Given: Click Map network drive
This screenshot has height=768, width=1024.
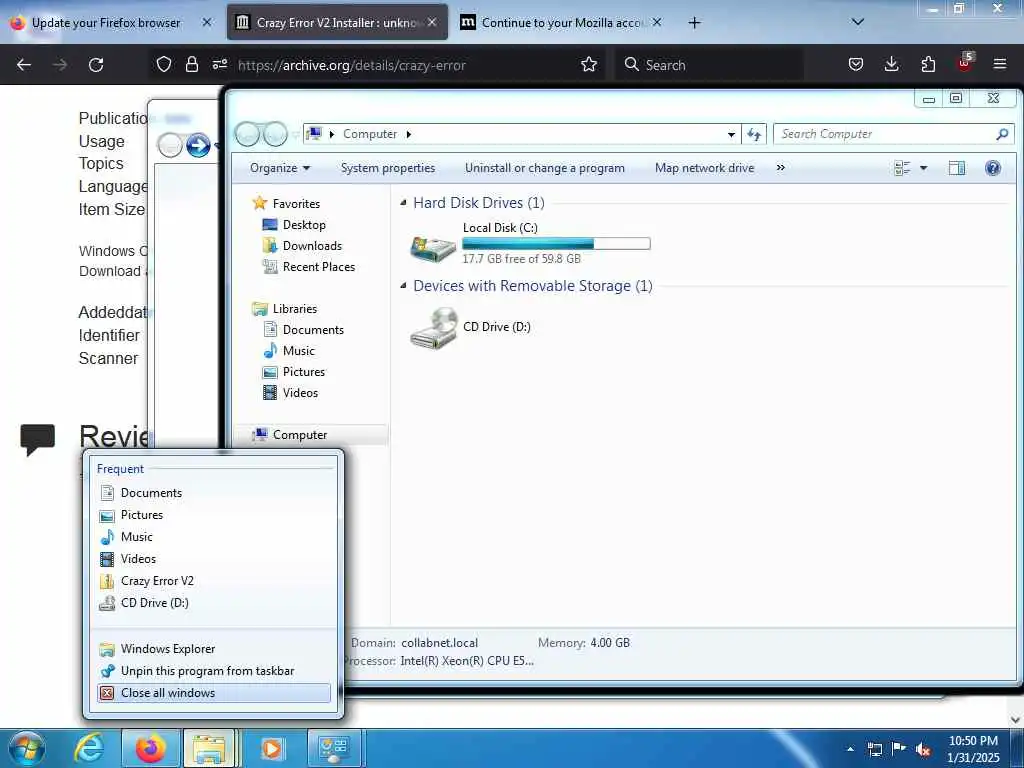Looking at the screenshot, I should pos(704,168).
